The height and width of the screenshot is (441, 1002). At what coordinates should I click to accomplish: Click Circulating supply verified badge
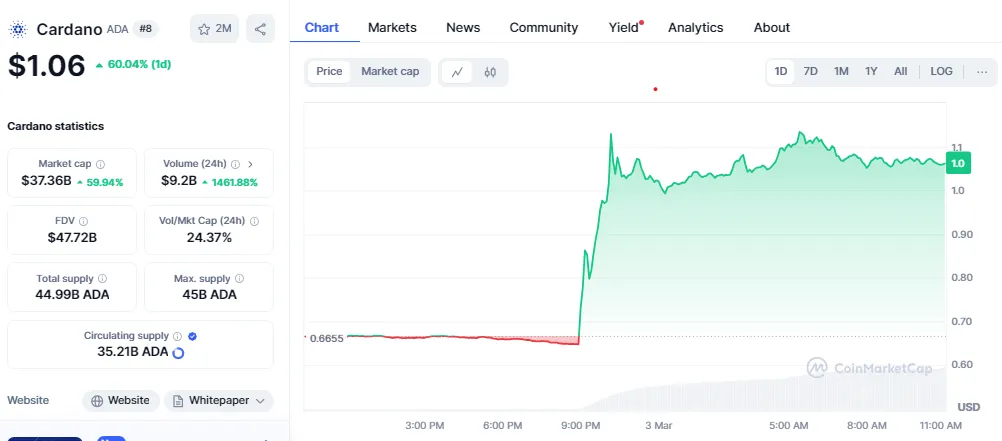pyautogui.click(x=192, y=336)
